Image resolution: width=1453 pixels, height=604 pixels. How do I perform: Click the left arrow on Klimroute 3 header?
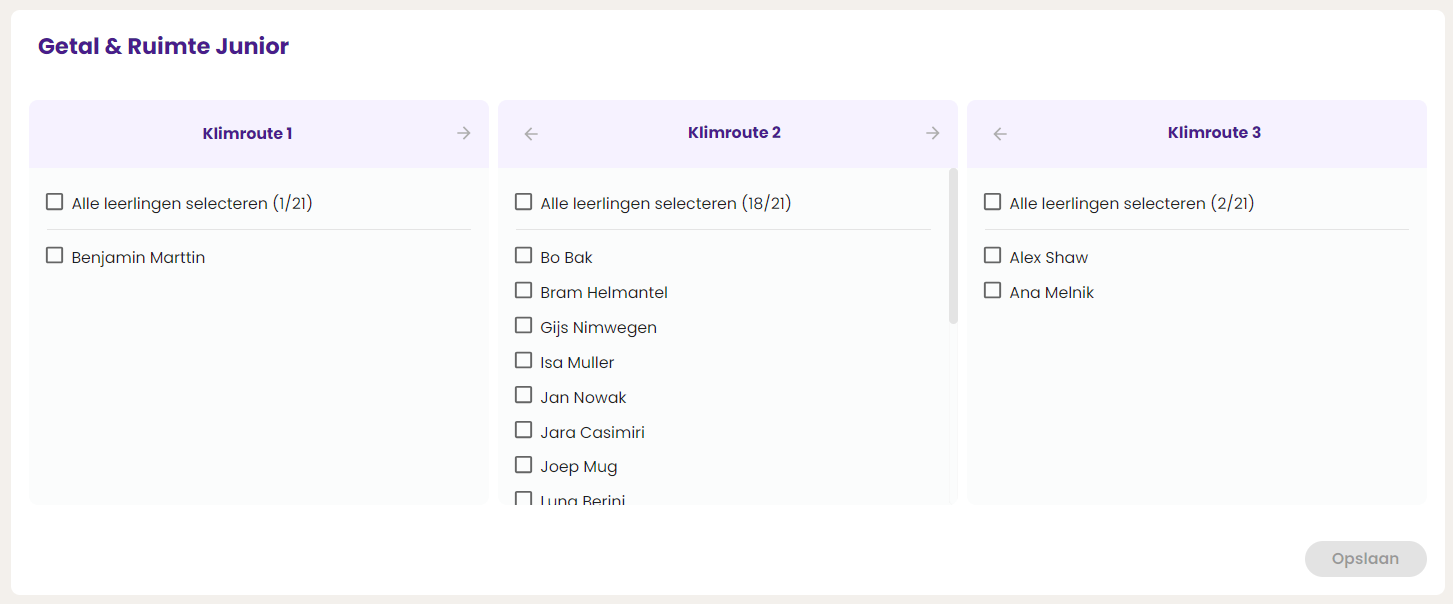coord(999,132)
